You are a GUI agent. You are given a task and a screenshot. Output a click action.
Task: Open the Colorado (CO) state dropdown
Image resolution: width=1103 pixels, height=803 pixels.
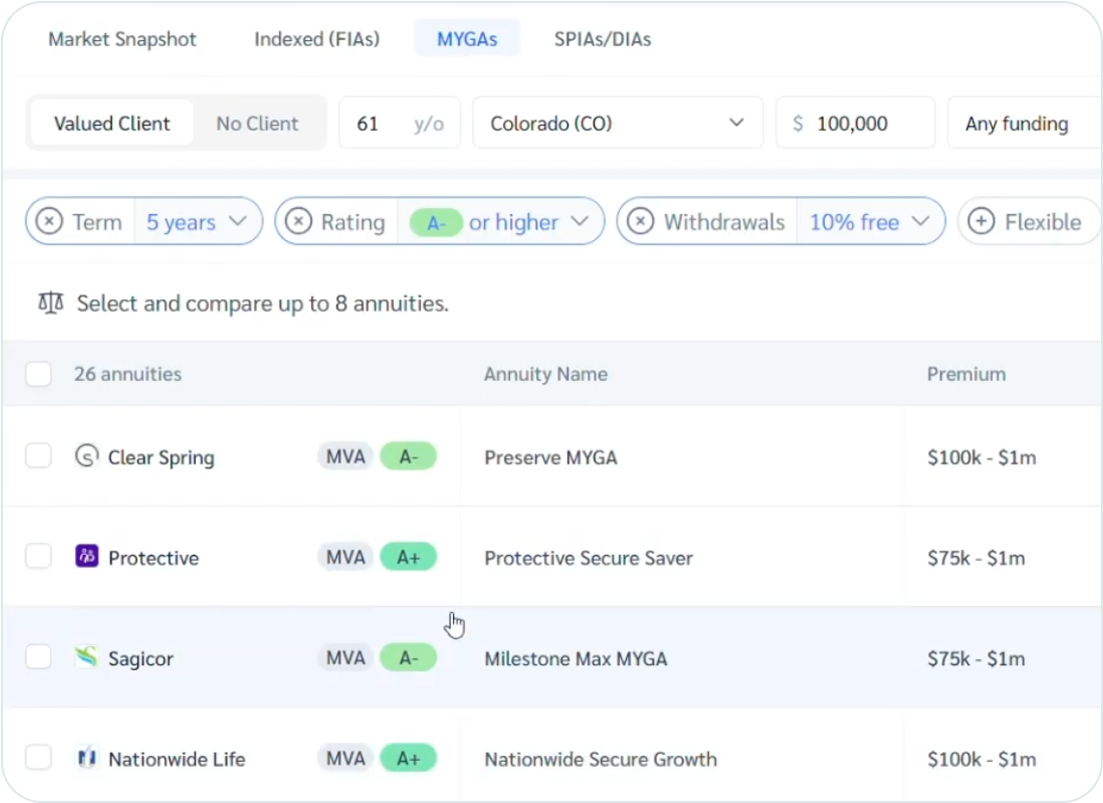pyautogui.click(x=618, y=123)
